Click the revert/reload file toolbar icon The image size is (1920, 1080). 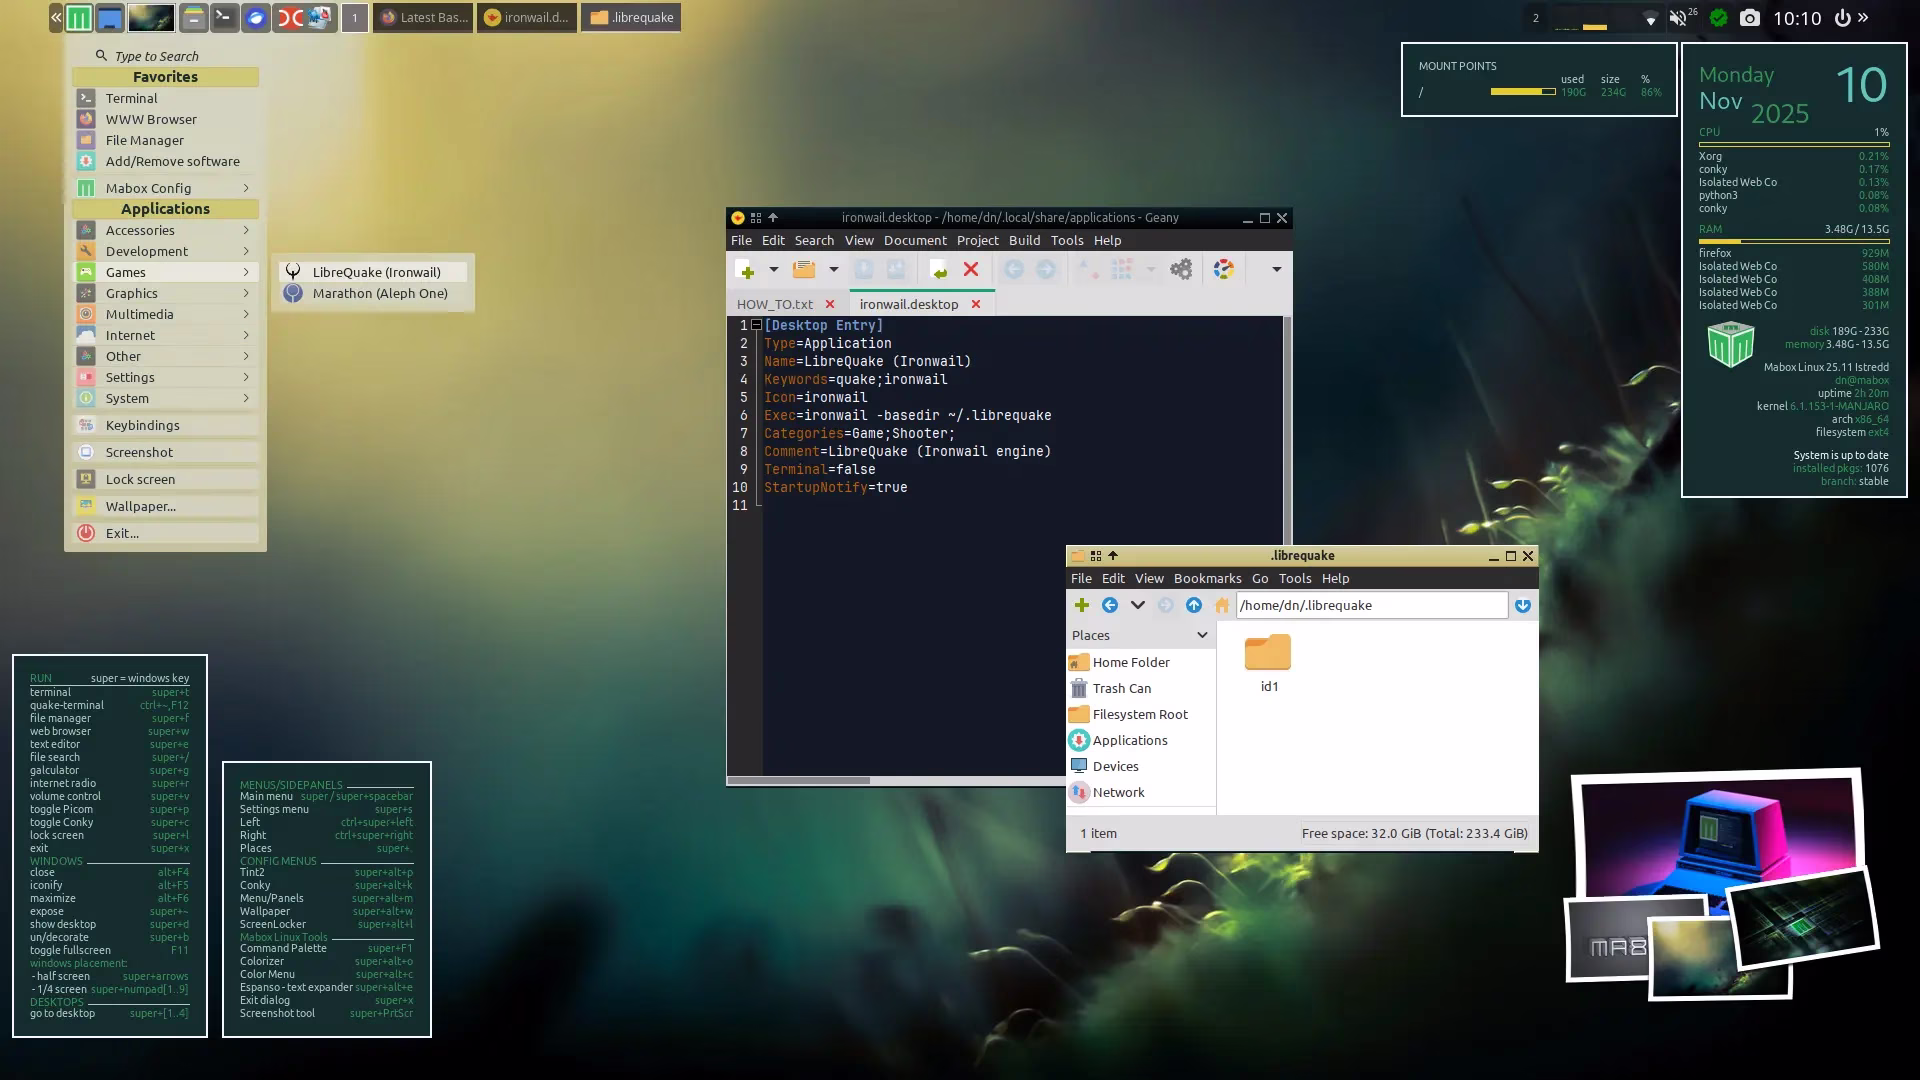click(938, 270)
